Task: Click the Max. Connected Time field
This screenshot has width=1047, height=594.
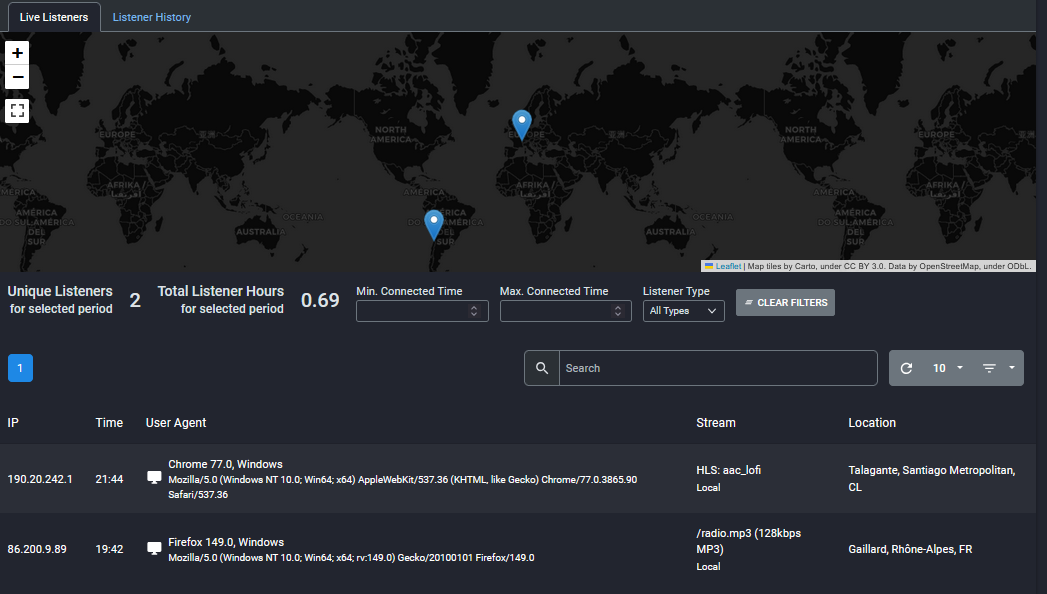Action: tap(557, 311)
